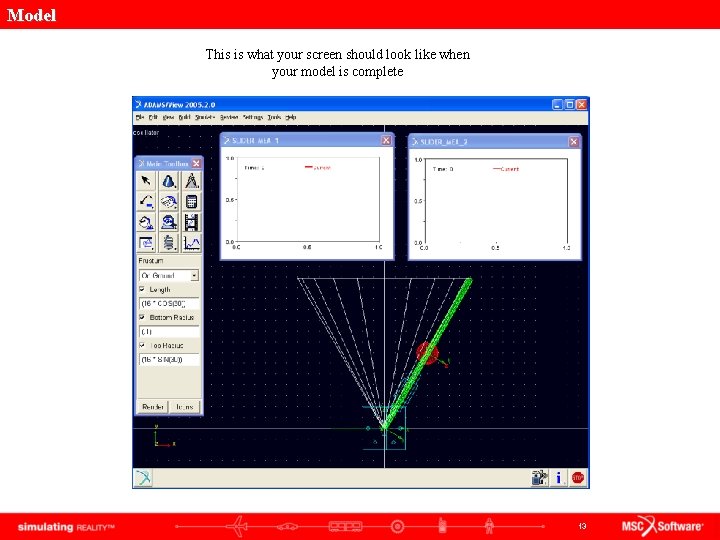Toggle the Length checkbox
The height and width of the screenshot is (540, 720).
point(142,289)
